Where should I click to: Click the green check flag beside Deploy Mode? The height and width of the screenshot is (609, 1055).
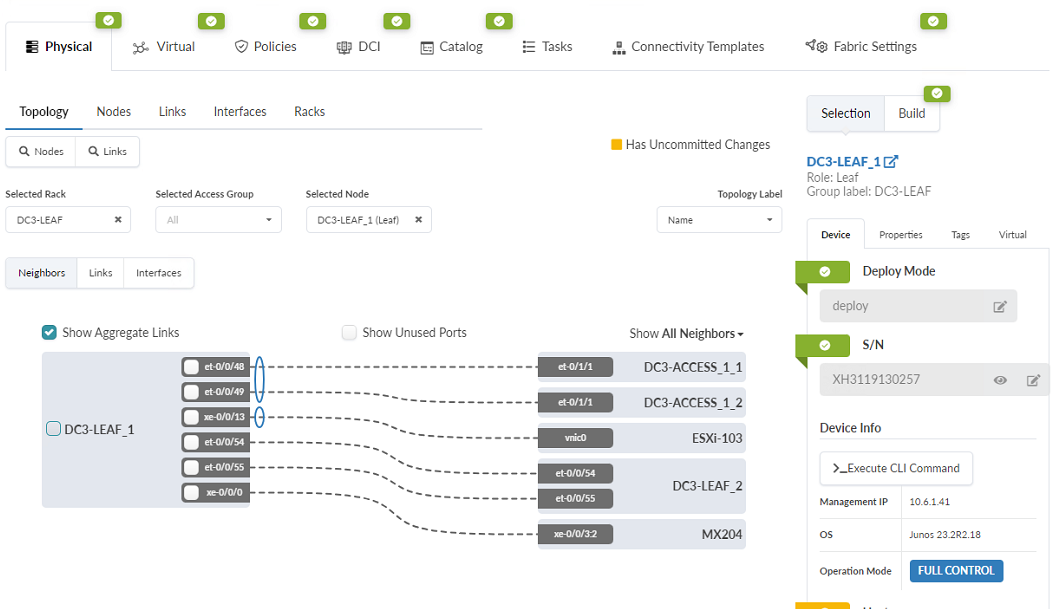click(x=824, y=272)
